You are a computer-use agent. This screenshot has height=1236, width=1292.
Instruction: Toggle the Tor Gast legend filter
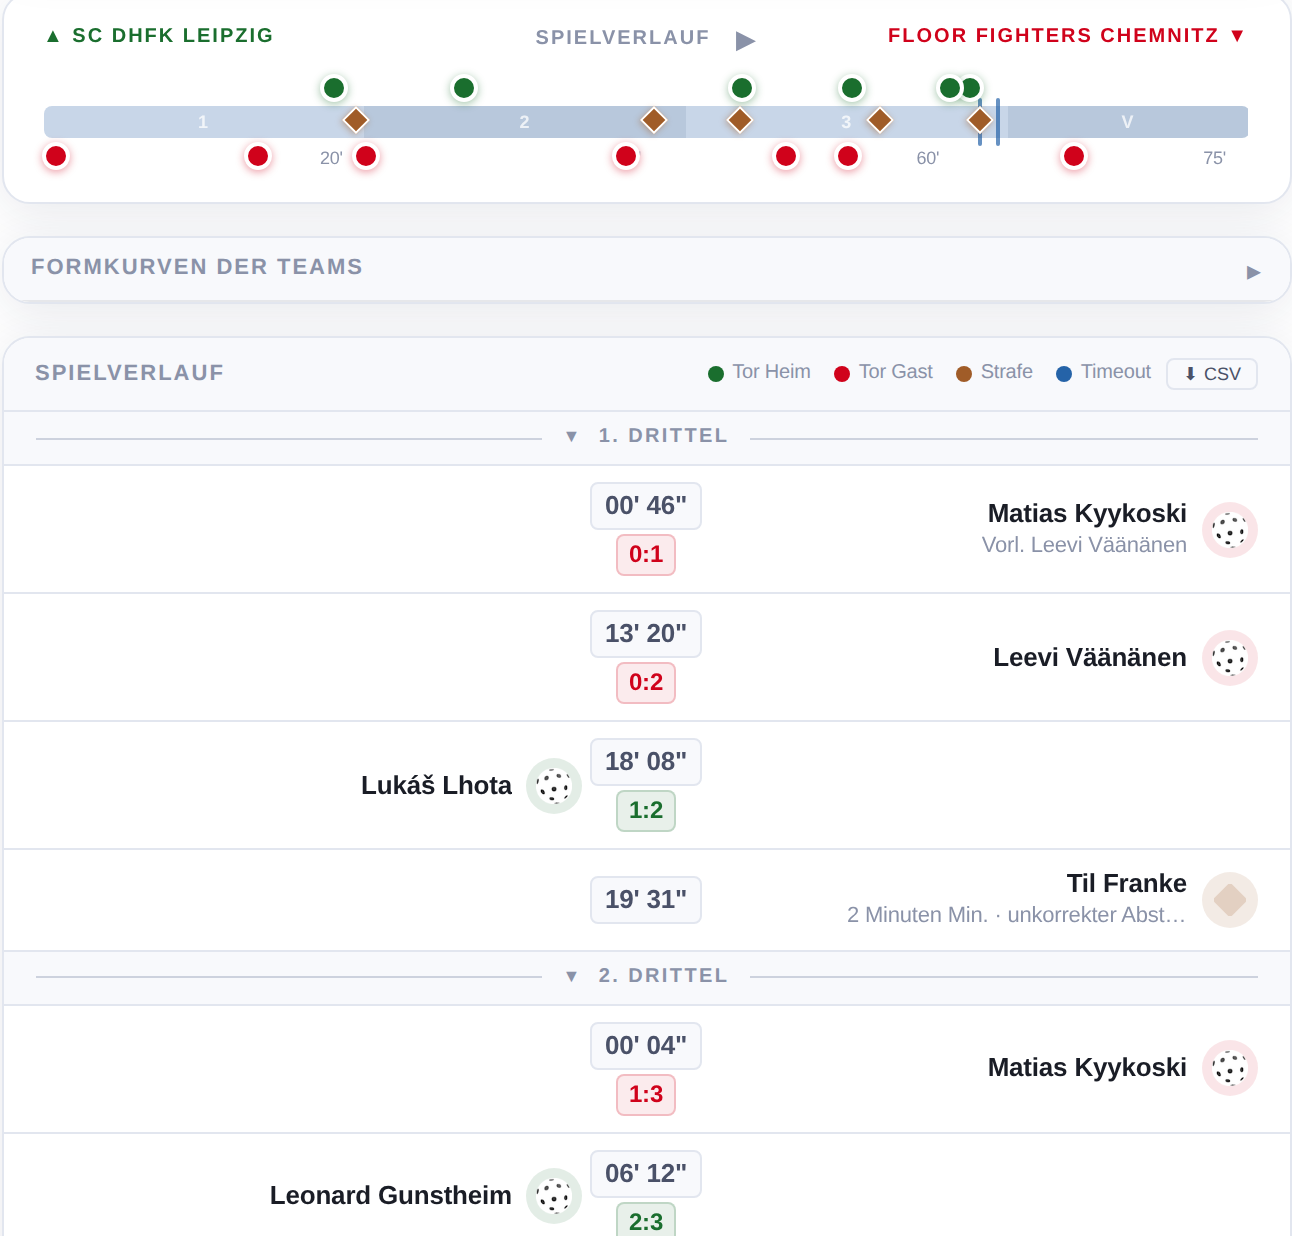pyautogui.click(x=883, y=372)
